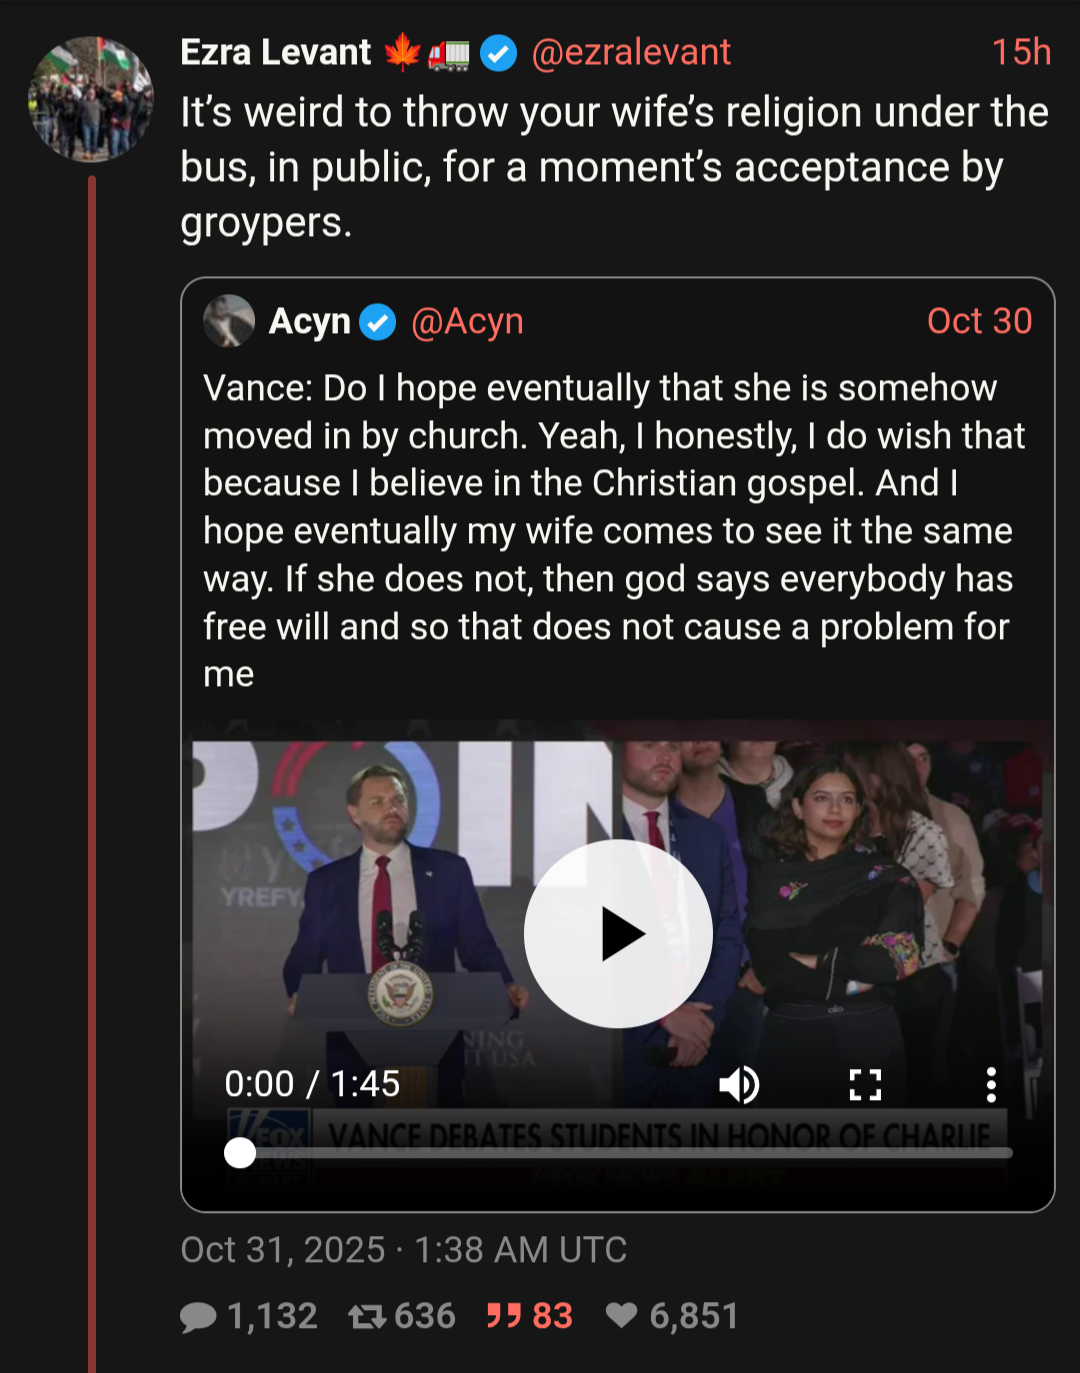This screenshot has width=1080, height=1373.
Task: Click the Acyn display name
Action: click(x=309, y=321)
